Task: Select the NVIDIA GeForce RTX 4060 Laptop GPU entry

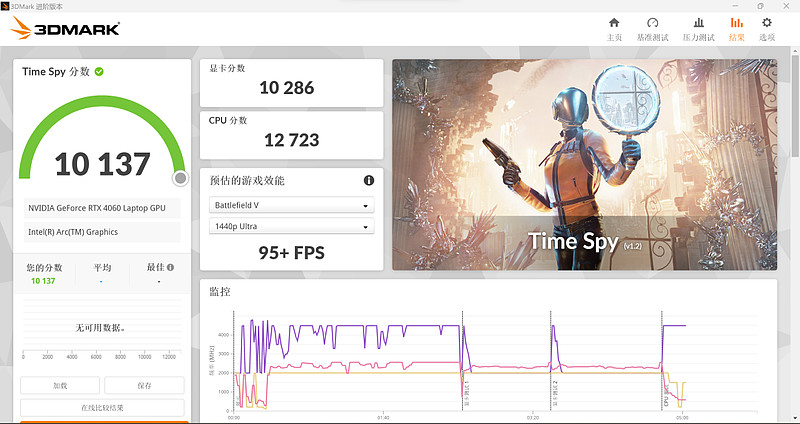Action: tap(102, 208)
